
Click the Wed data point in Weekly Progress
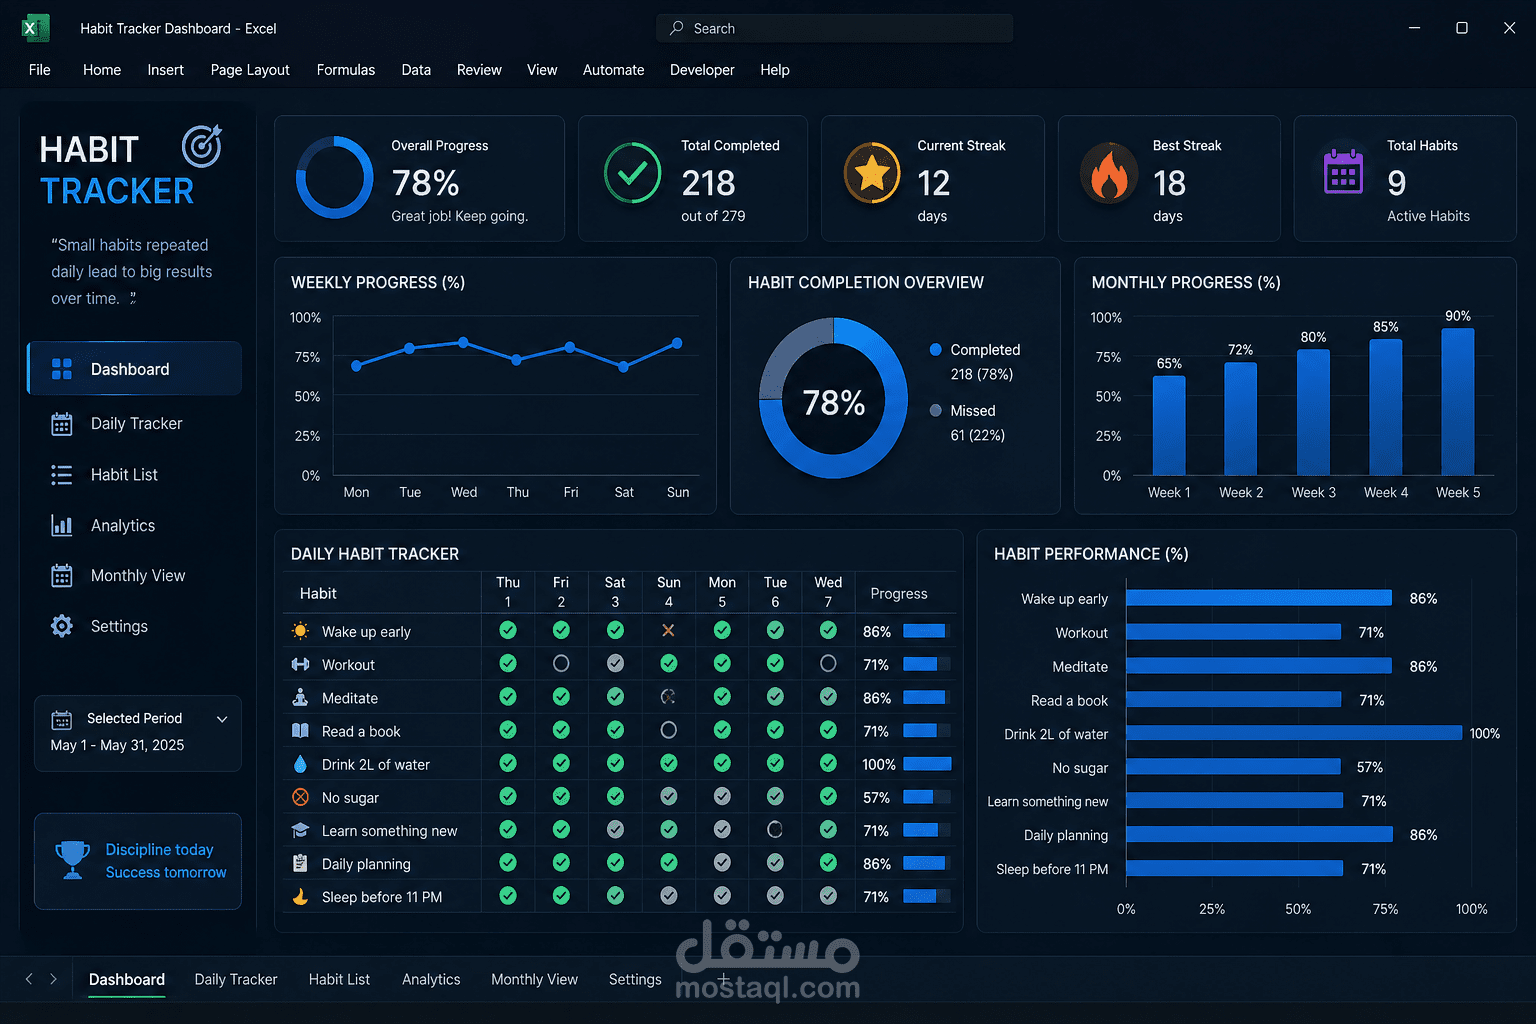pos(463,342)
